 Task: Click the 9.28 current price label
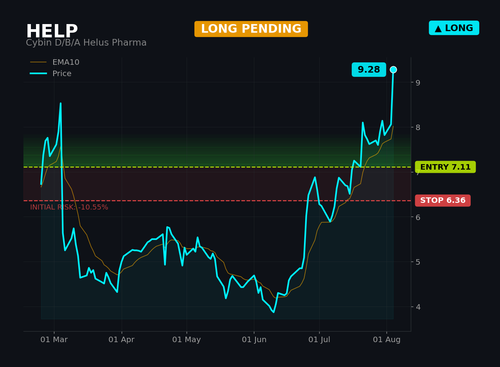[x=369, y=70]
